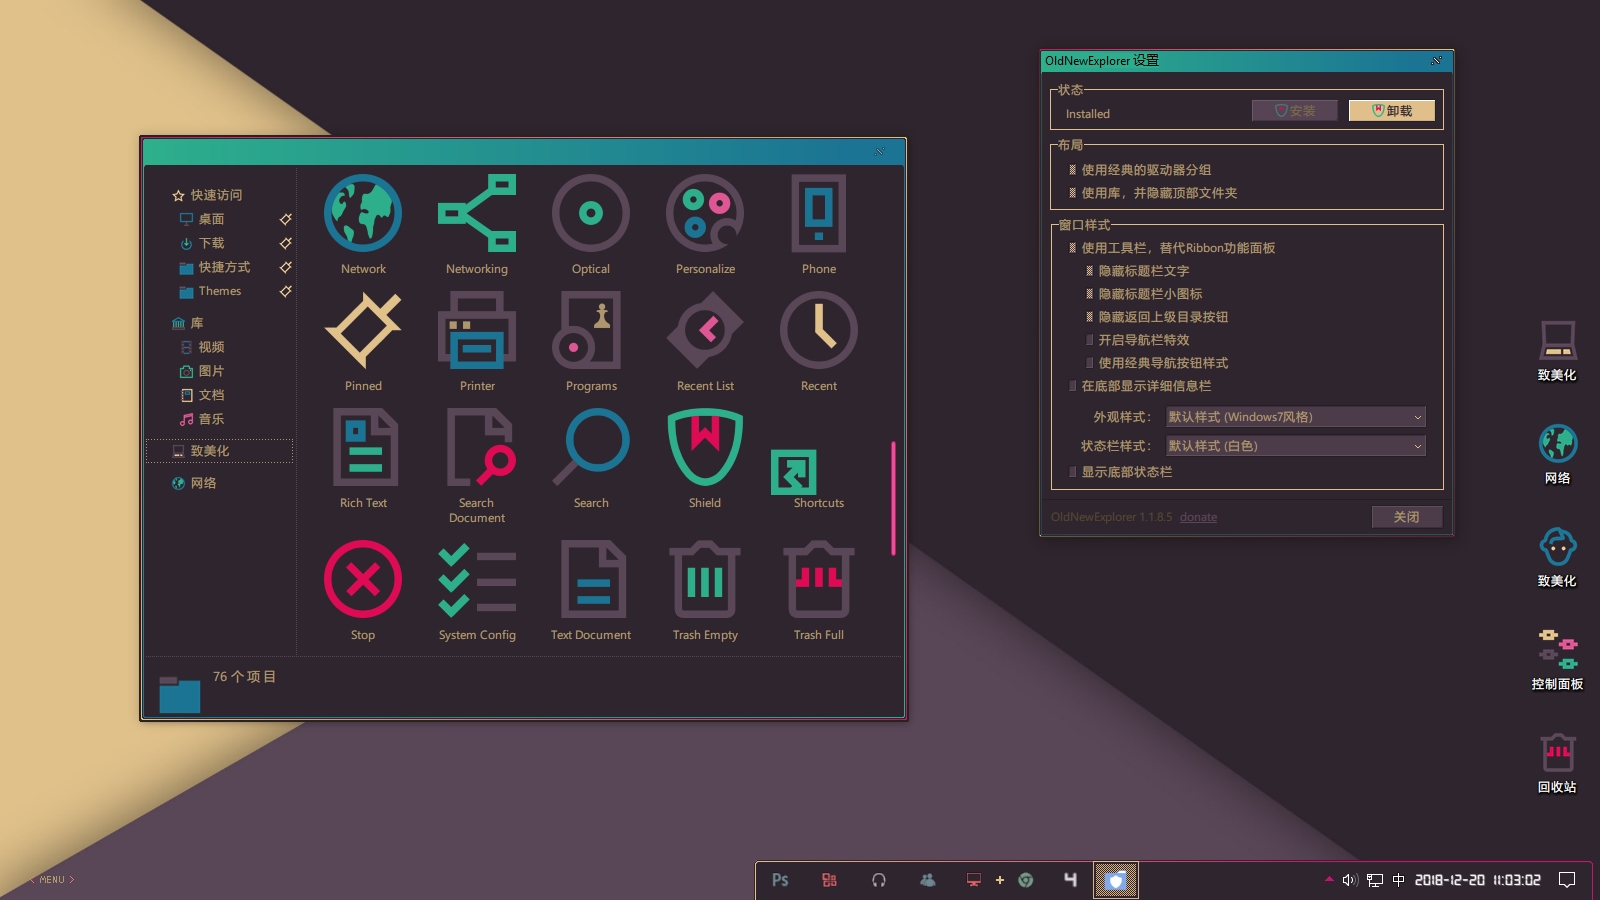The image size is (1600, 900).
Task: Show hidden system tray icons arrow
Action: click(x=1329, y=880)
